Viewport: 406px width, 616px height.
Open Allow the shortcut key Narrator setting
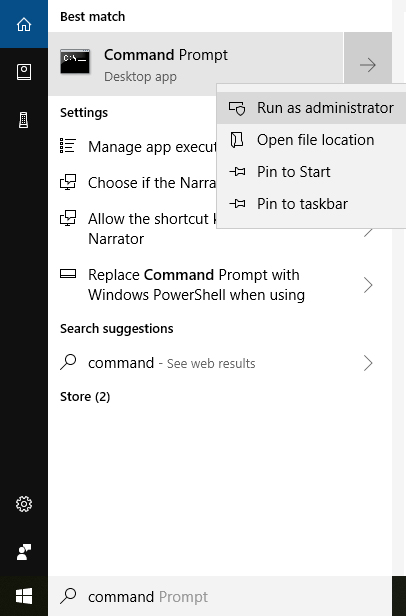132,229
